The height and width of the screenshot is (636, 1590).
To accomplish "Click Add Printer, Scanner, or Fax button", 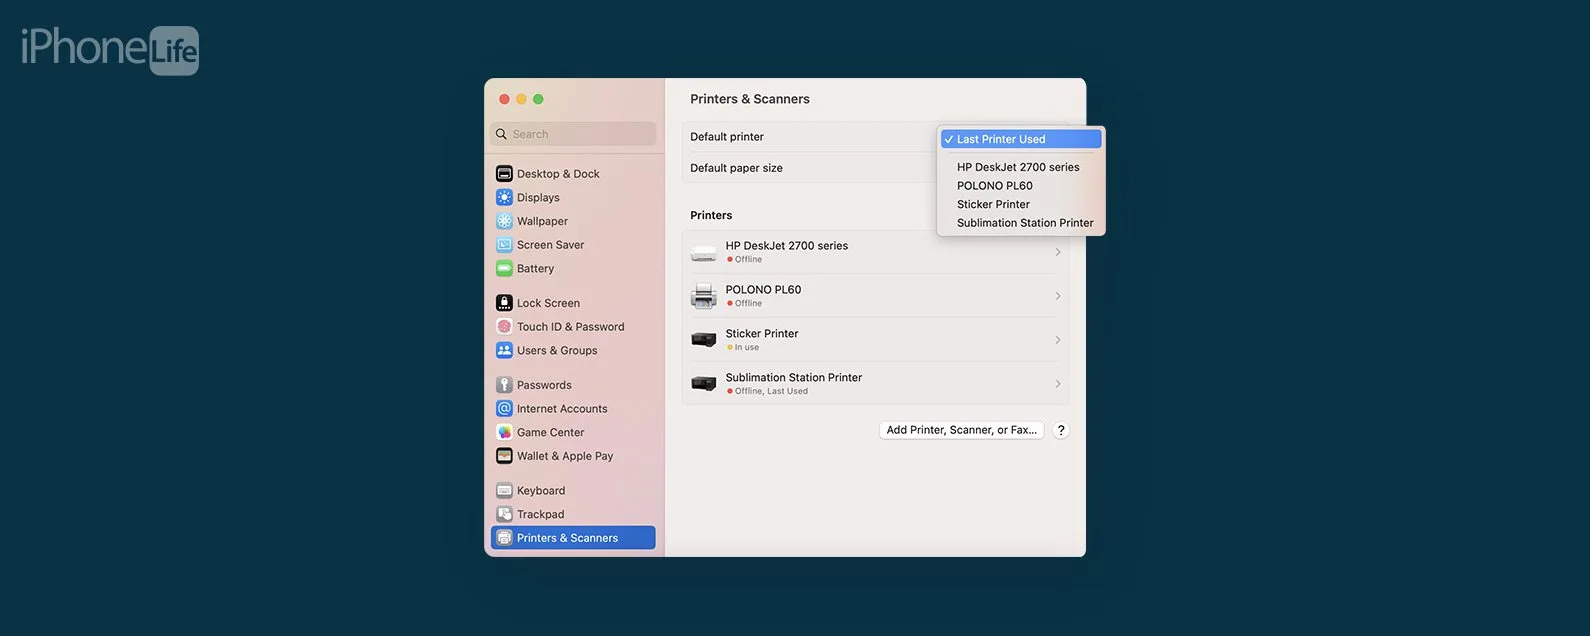I will 962,430.
